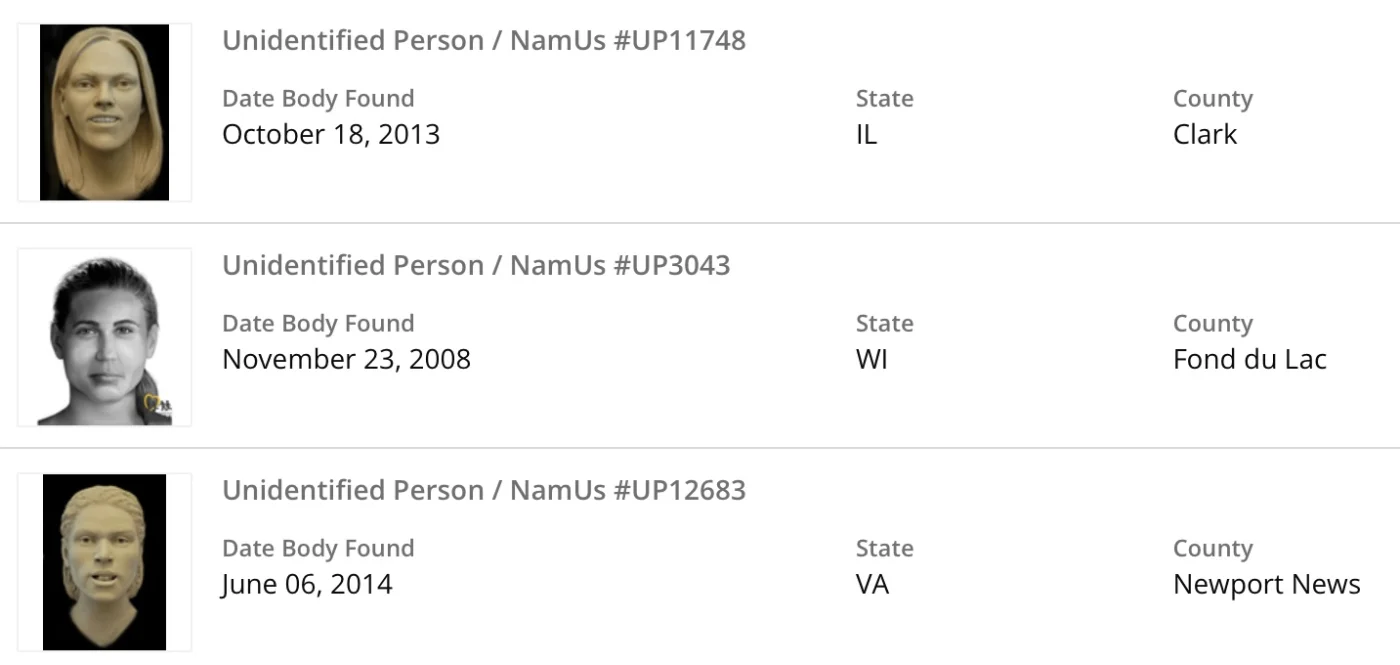Click the Date Body Found label for UP11748

coord(318,99)
